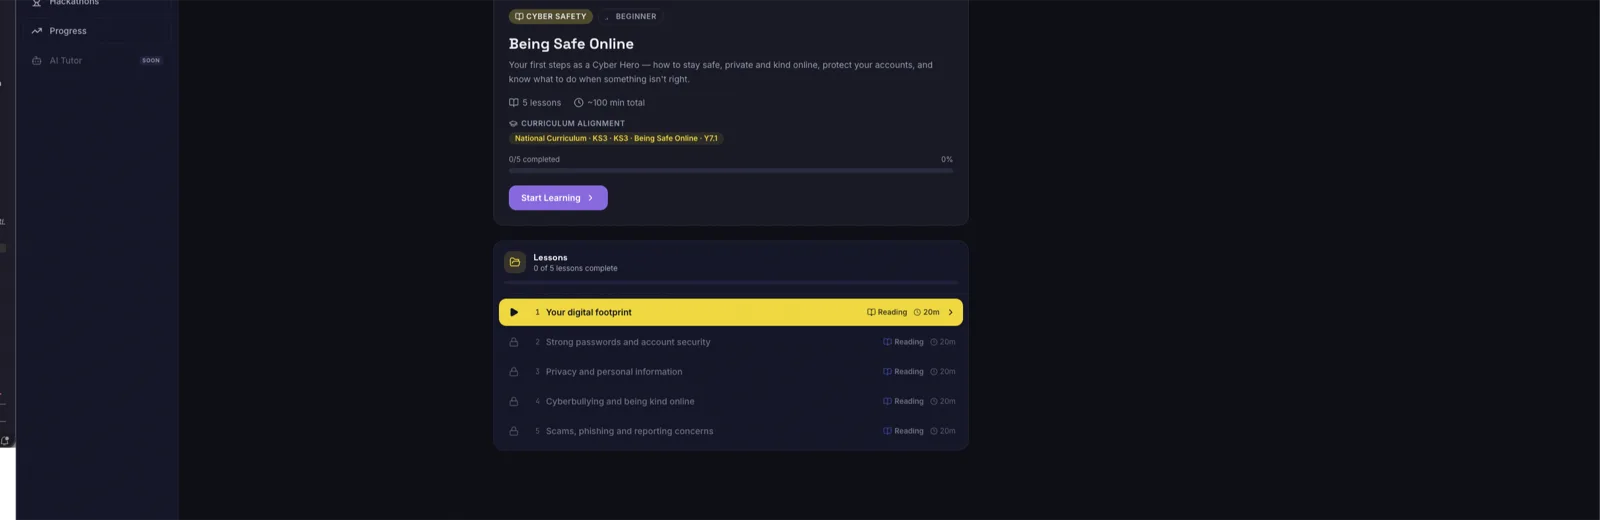Click lock icon for Cyberbullying lesson

point(514,401)
